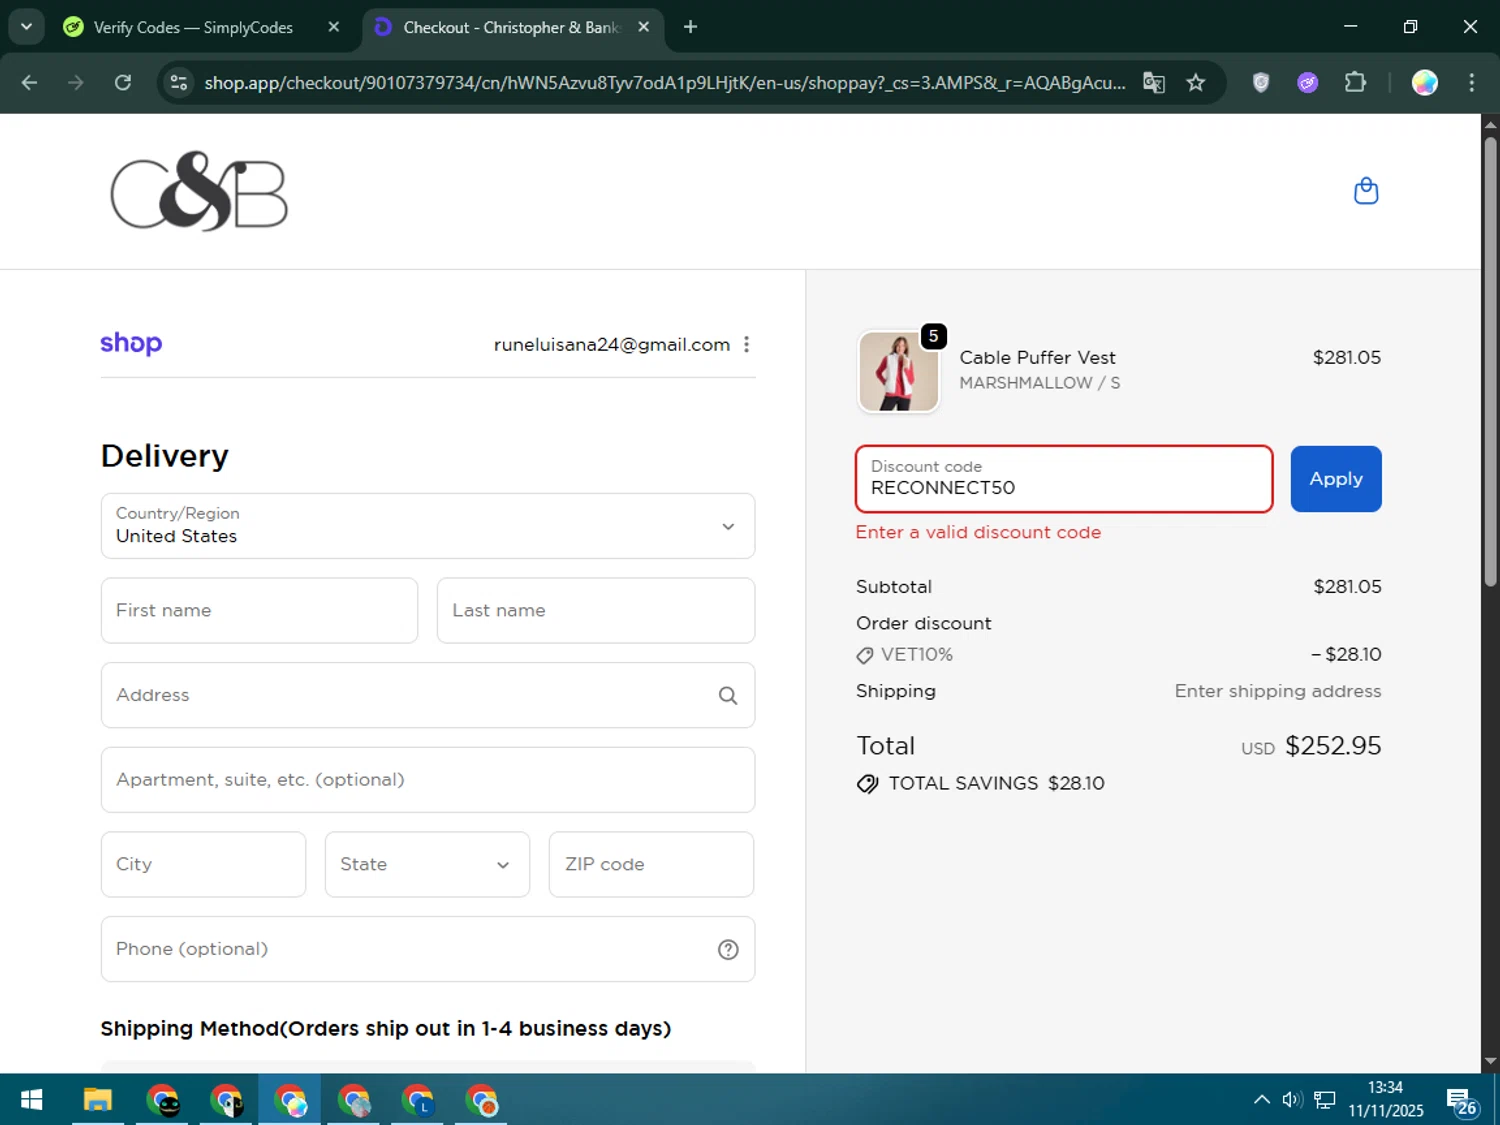Expand the Country/Region dropdown
The image size is (1500, 1125).
click(x=428, y=526)
